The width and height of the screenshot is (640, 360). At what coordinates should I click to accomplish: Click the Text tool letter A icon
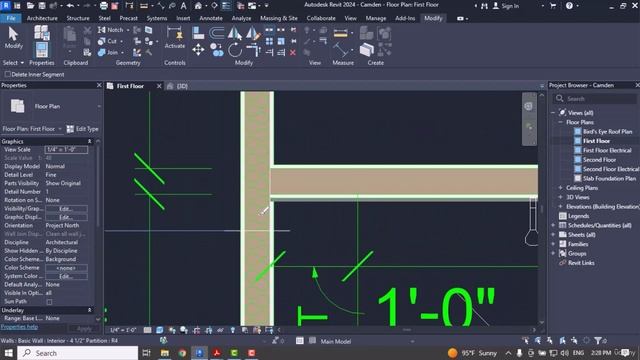tap(183, 6)
